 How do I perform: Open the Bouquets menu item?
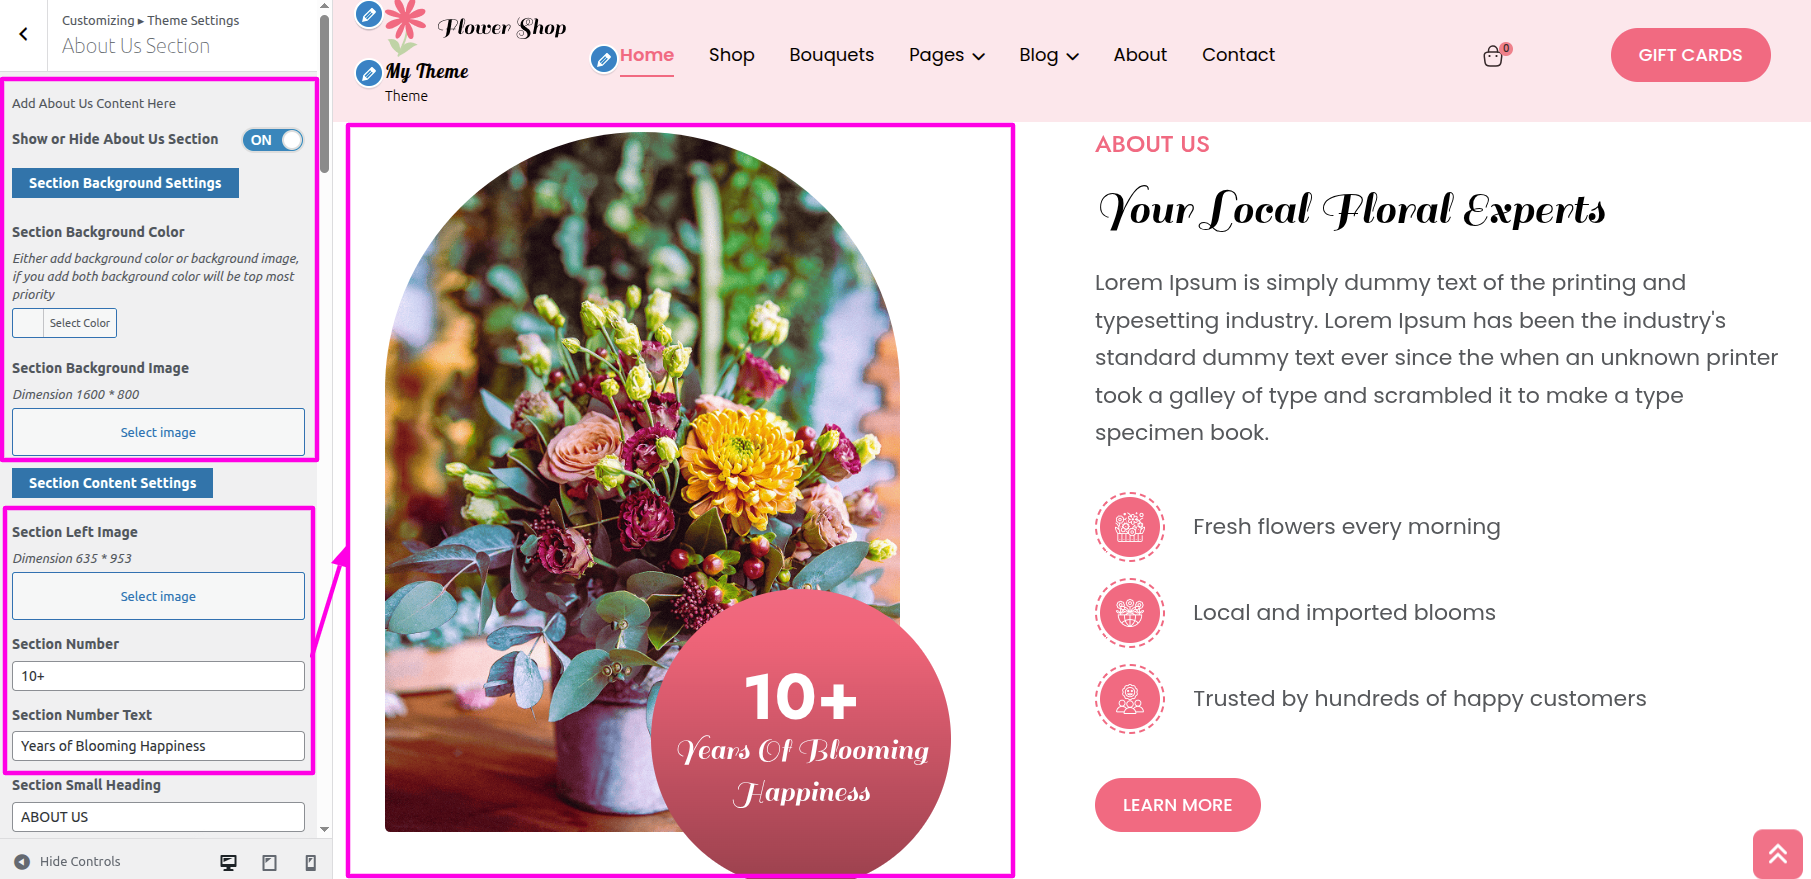point(831,55)
